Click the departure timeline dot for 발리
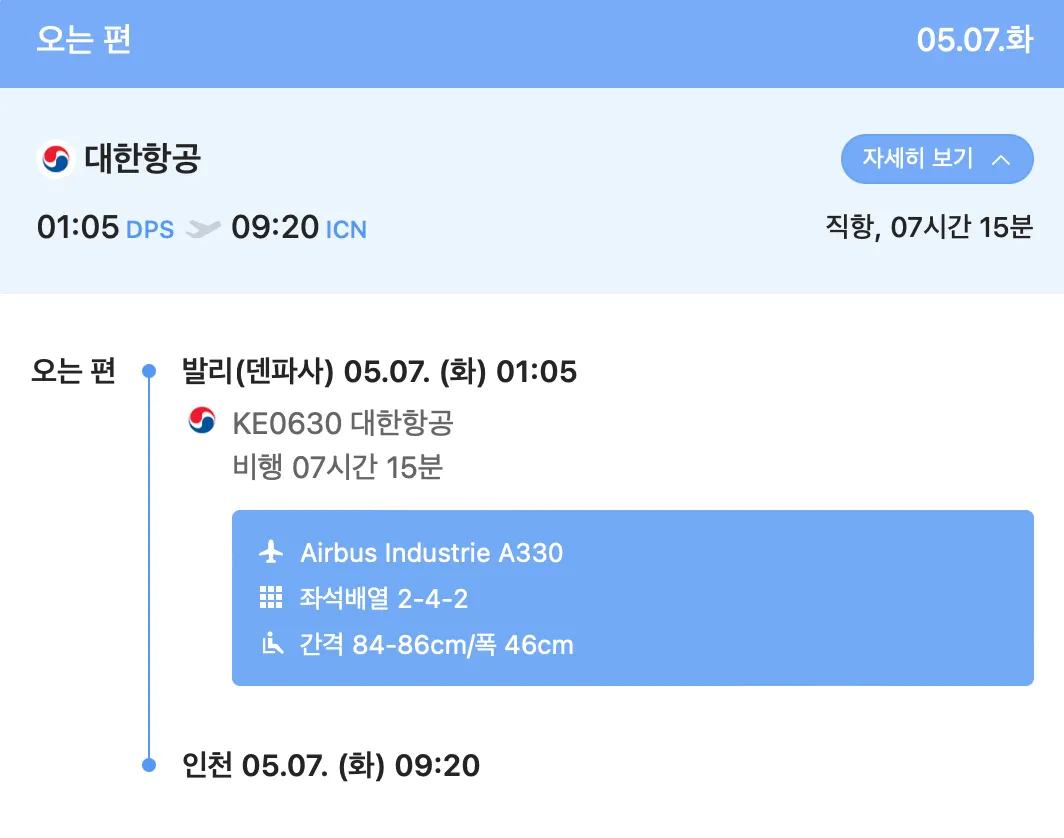This screenshot has height=838, width=1064. [x=149, y=372]
